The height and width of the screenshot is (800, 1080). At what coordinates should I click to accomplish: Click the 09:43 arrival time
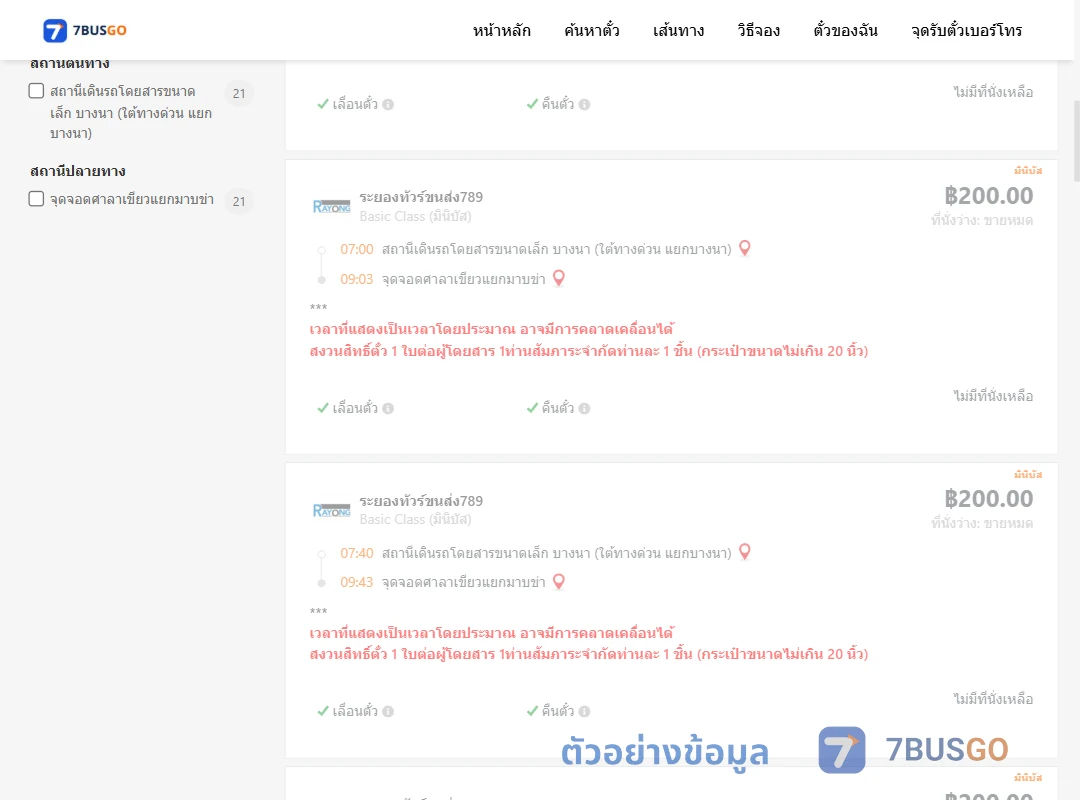pyautogui.click(x=357, y=582)
